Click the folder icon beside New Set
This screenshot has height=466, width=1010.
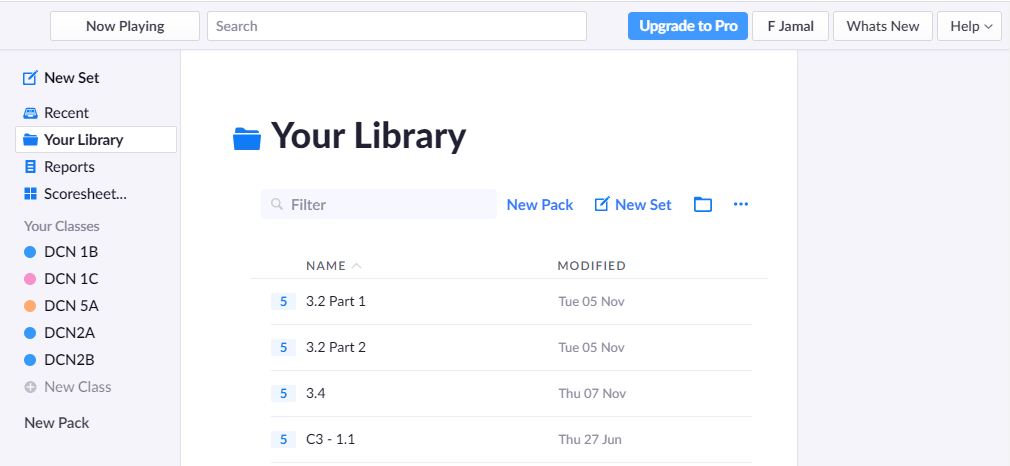click(x=703, y=205)
